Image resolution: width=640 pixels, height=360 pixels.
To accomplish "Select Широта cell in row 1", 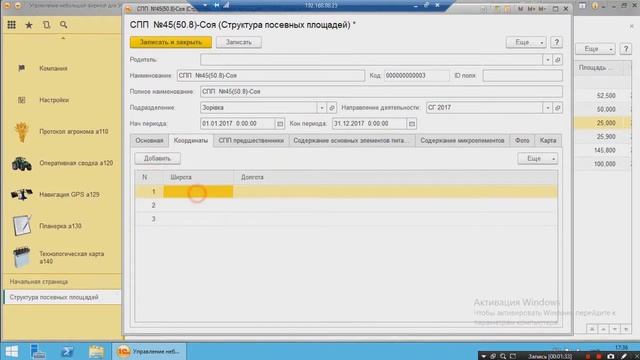I will tap(198, 191).
